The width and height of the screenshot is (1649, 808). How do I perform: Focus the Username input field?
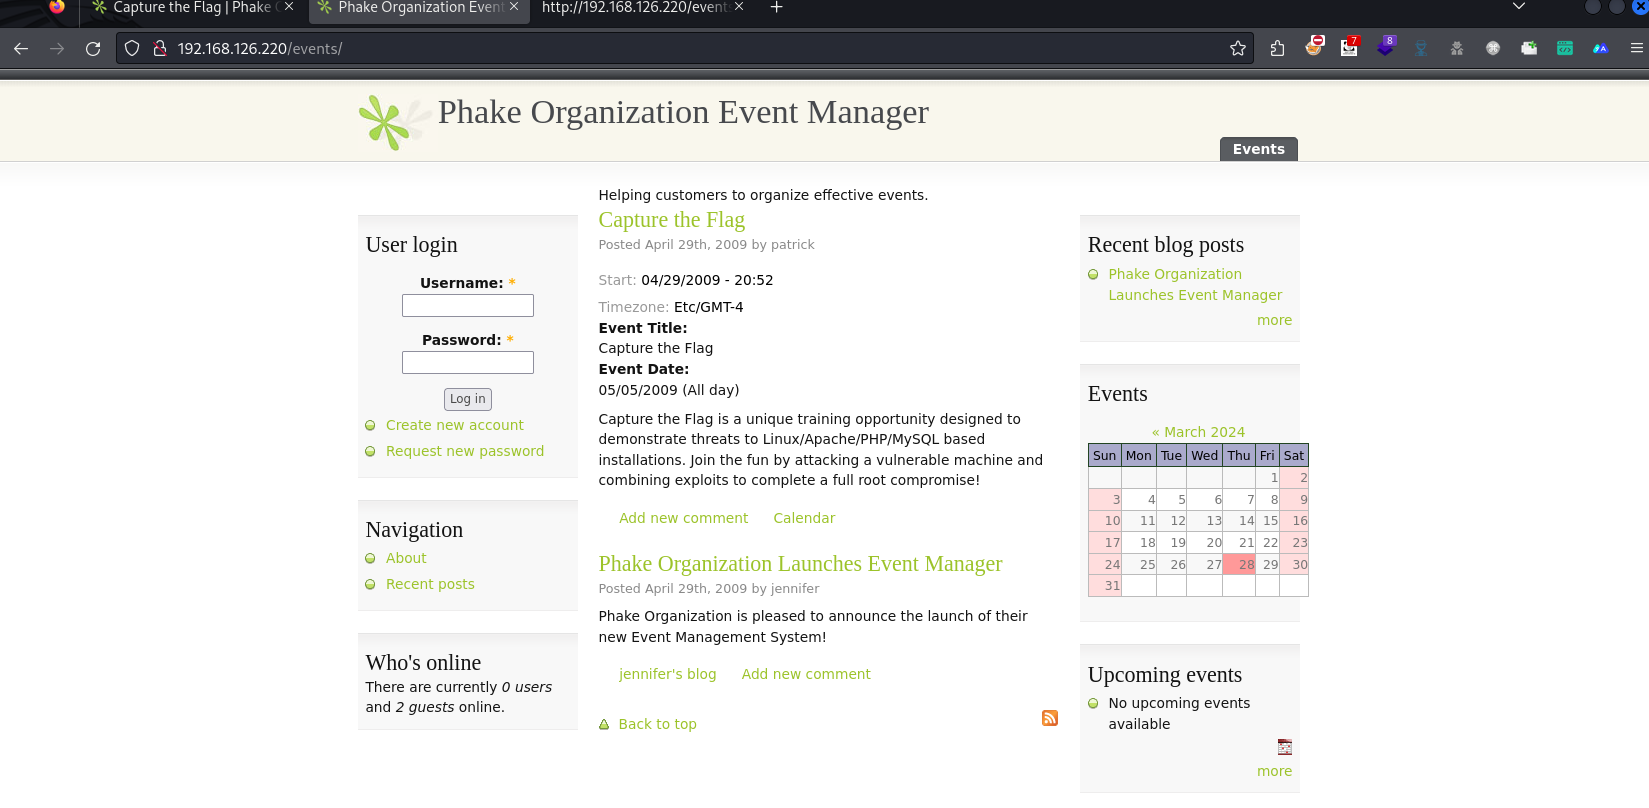468,305
